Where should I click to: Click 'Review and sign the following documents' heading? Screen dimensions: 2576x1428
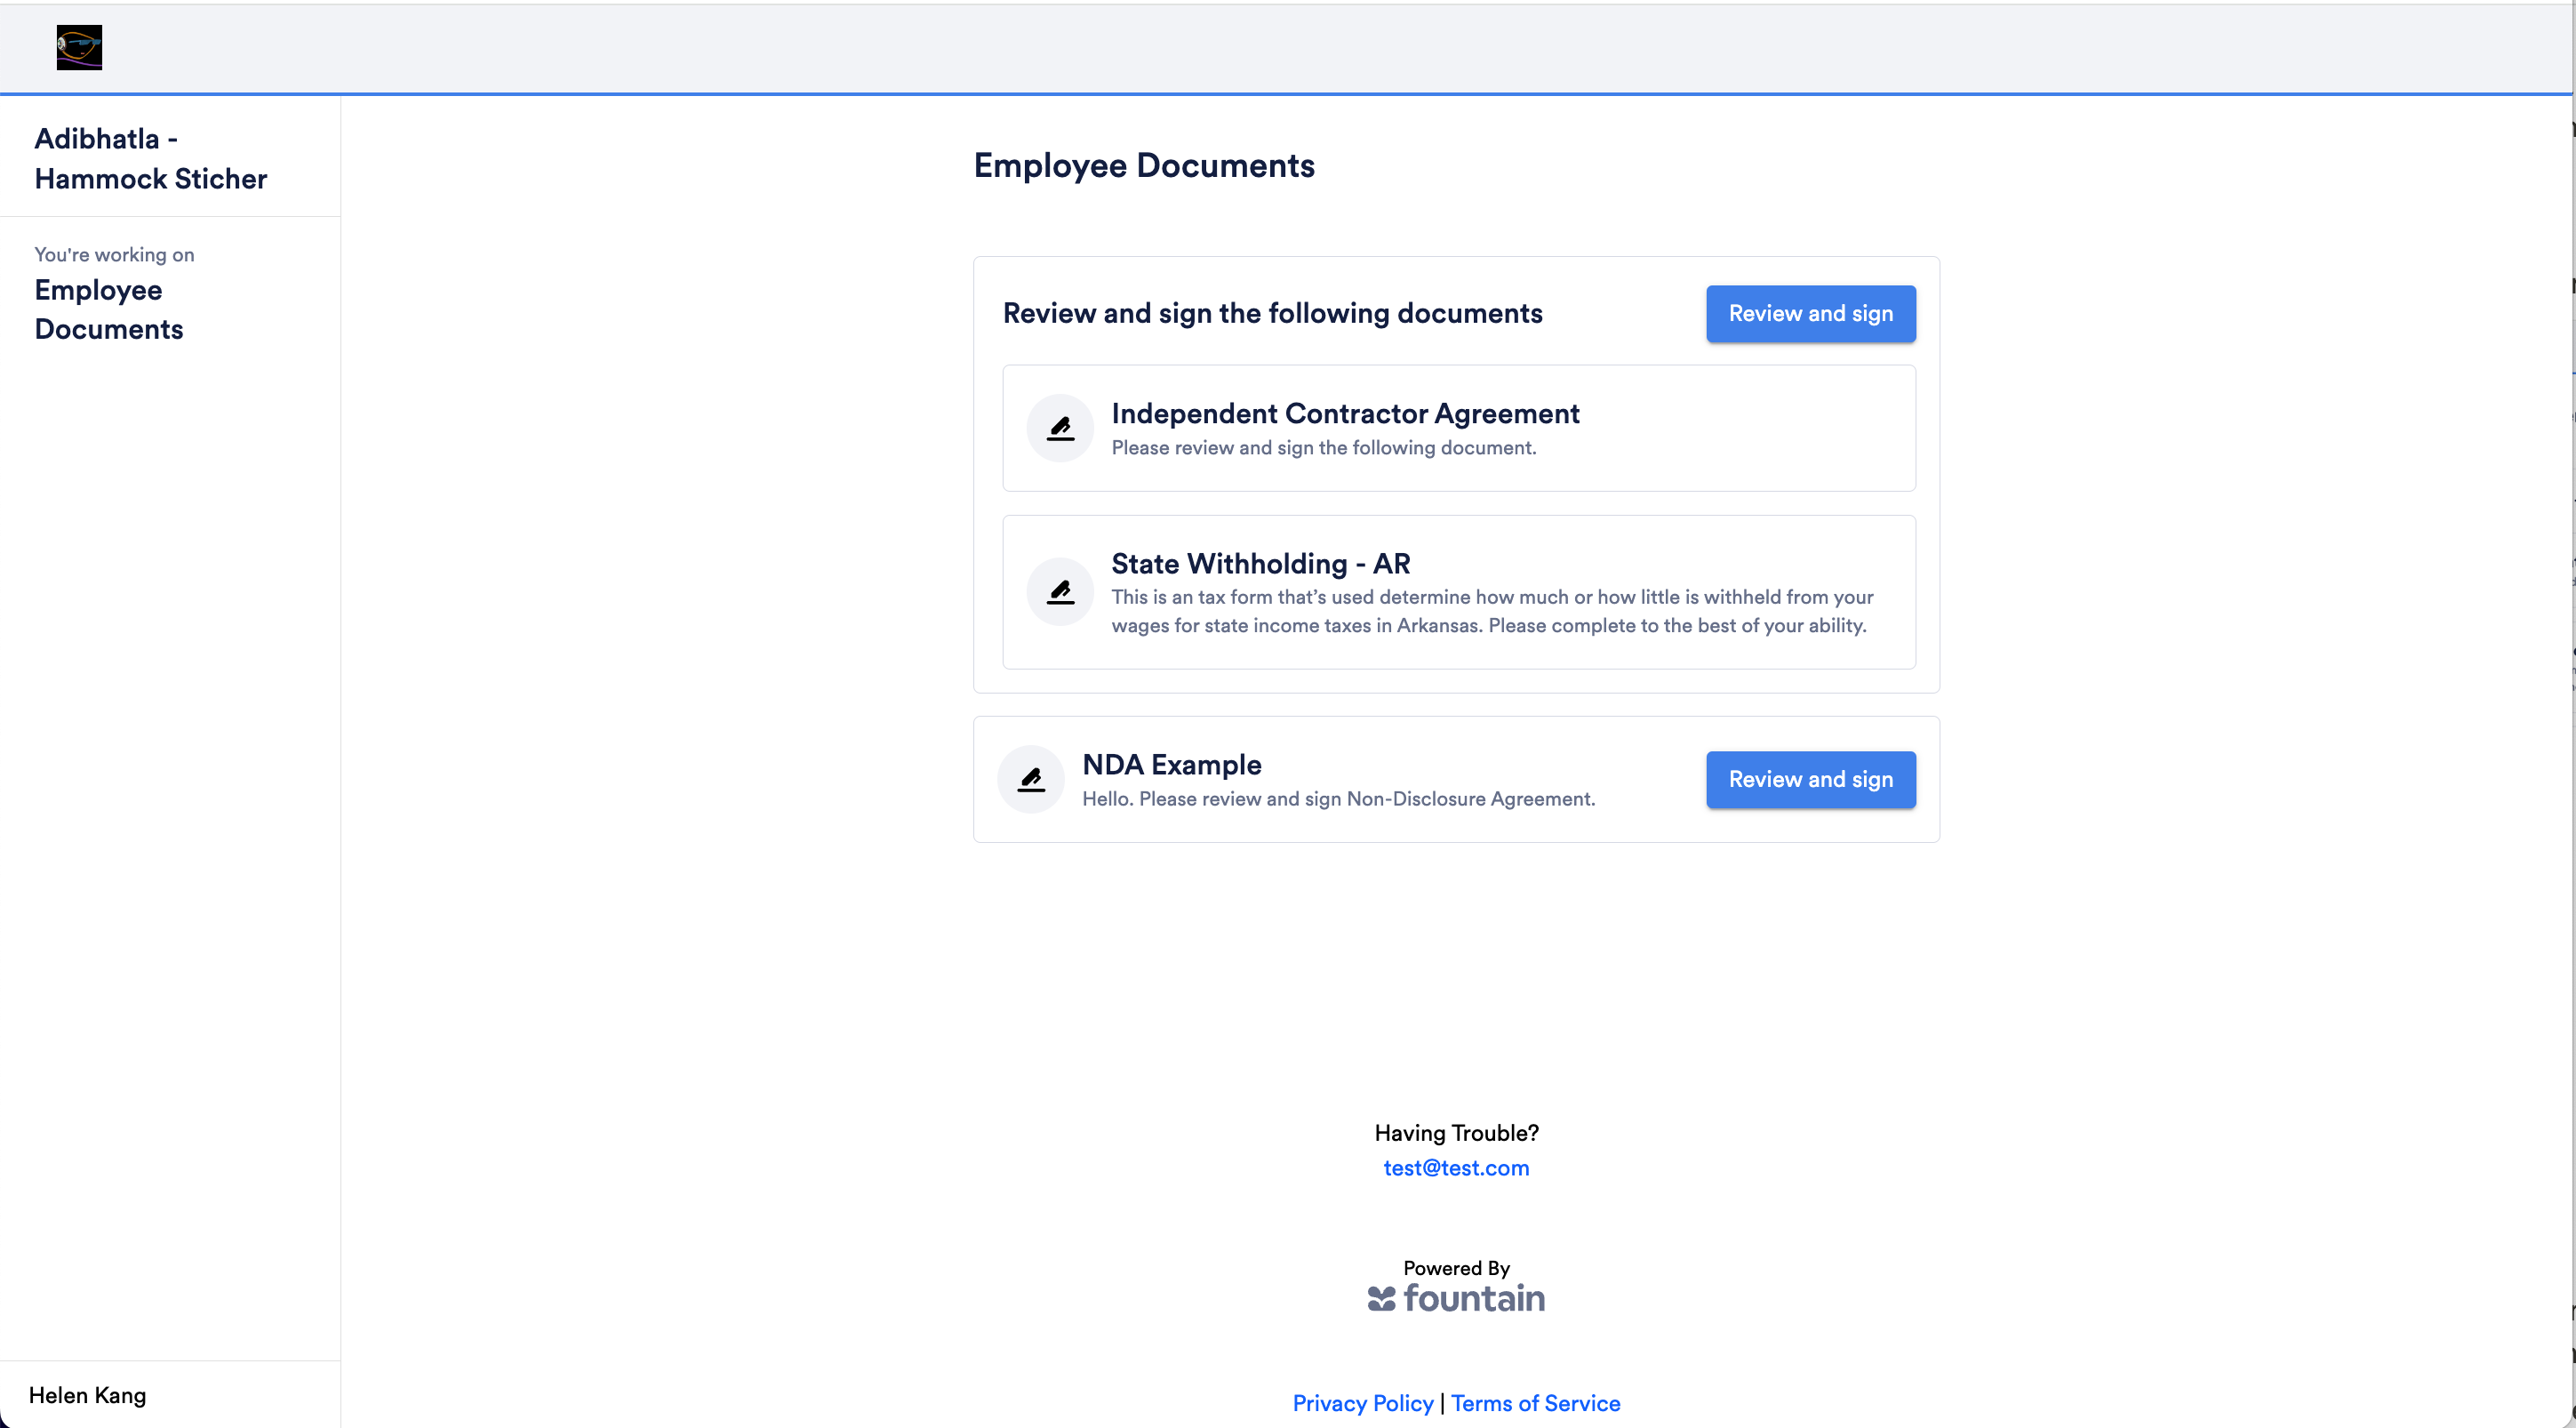[1273, 313]
